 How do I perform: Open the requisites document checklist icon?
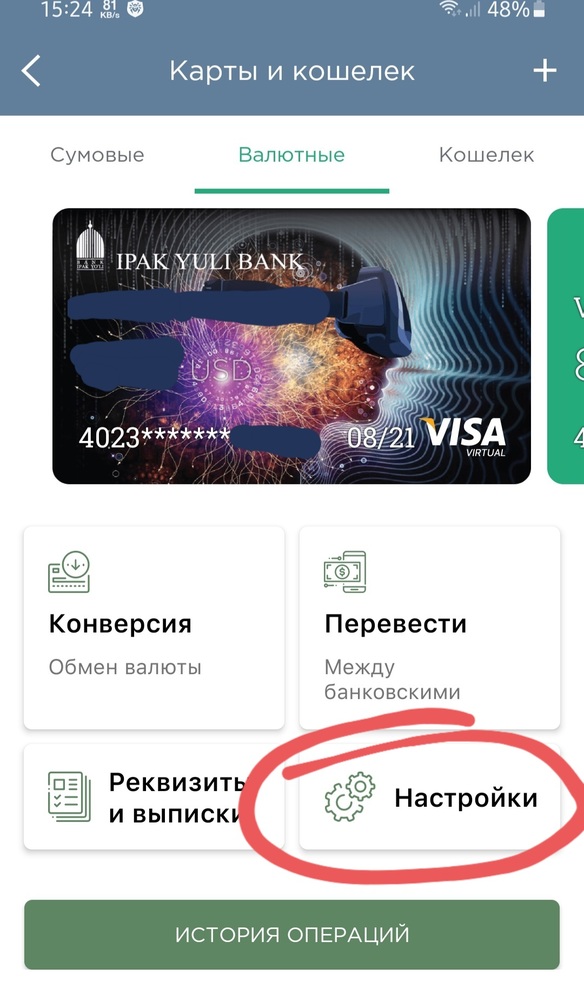(69, 797)
